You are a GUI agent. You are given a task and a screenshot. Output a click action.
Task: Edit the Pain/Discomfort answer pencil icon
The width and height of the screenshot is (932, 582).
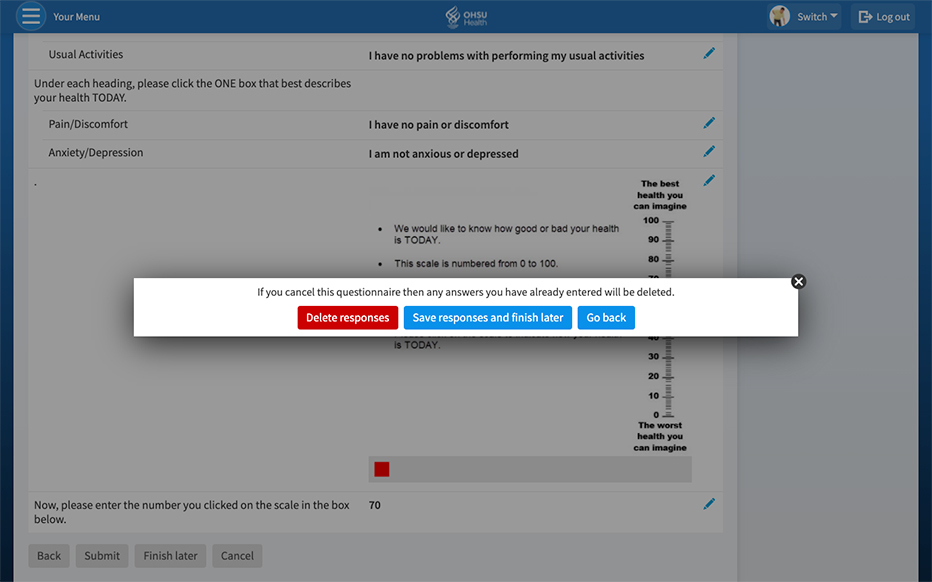pyautogui.click(x=709, y=123)
